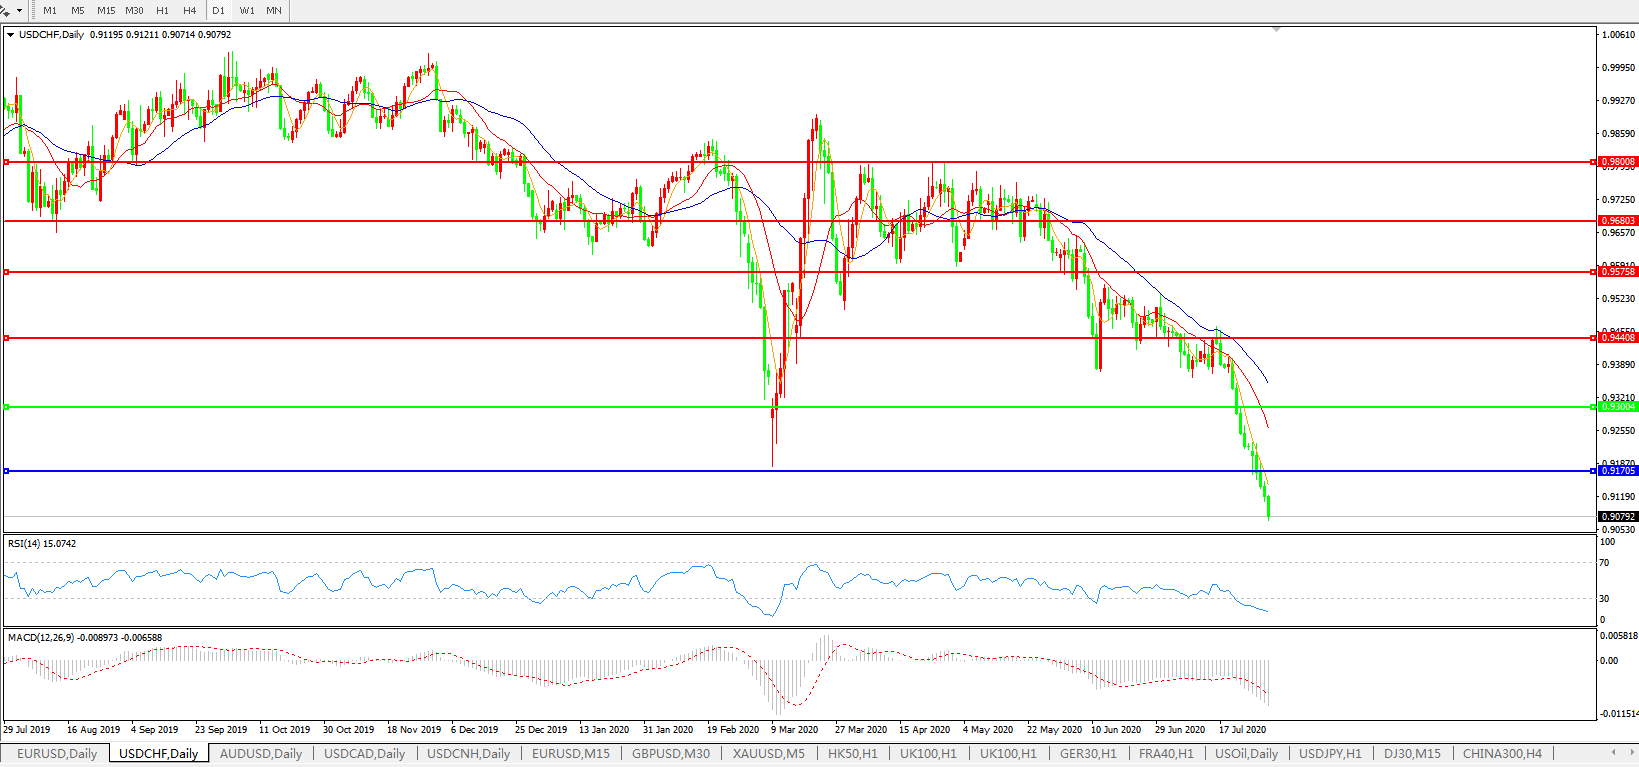1639x767 pixels.
Task: Click the chart shift triangle marker
Action: (x=1276, y=30)
